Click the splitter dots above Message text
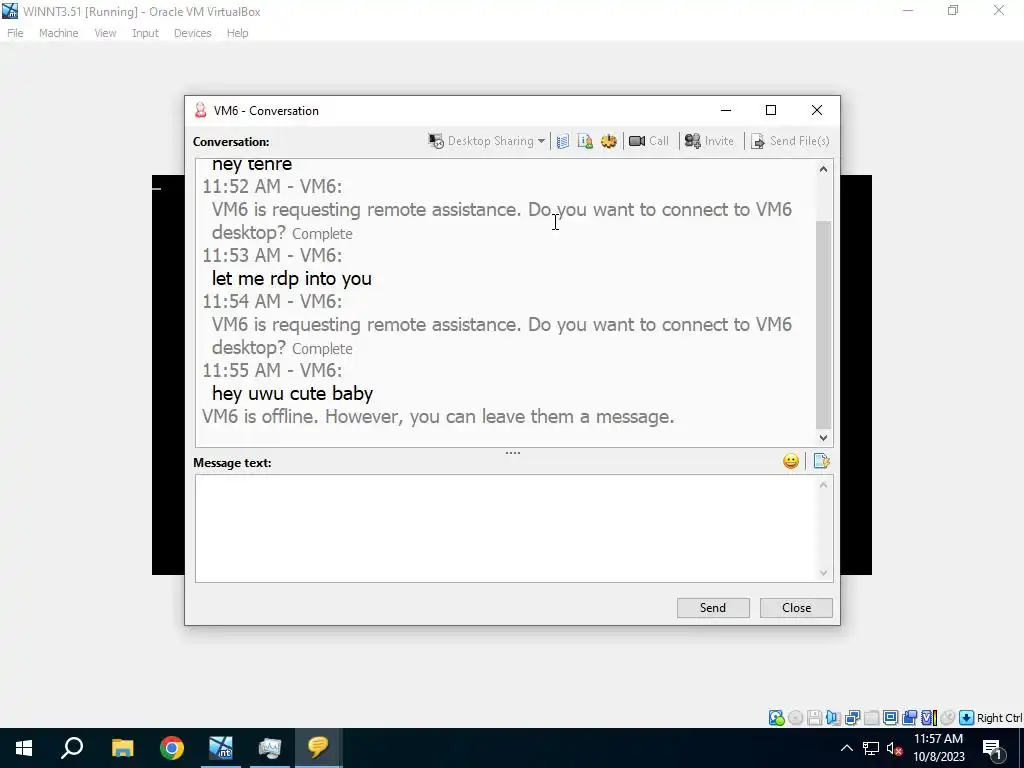 (513, 453)
